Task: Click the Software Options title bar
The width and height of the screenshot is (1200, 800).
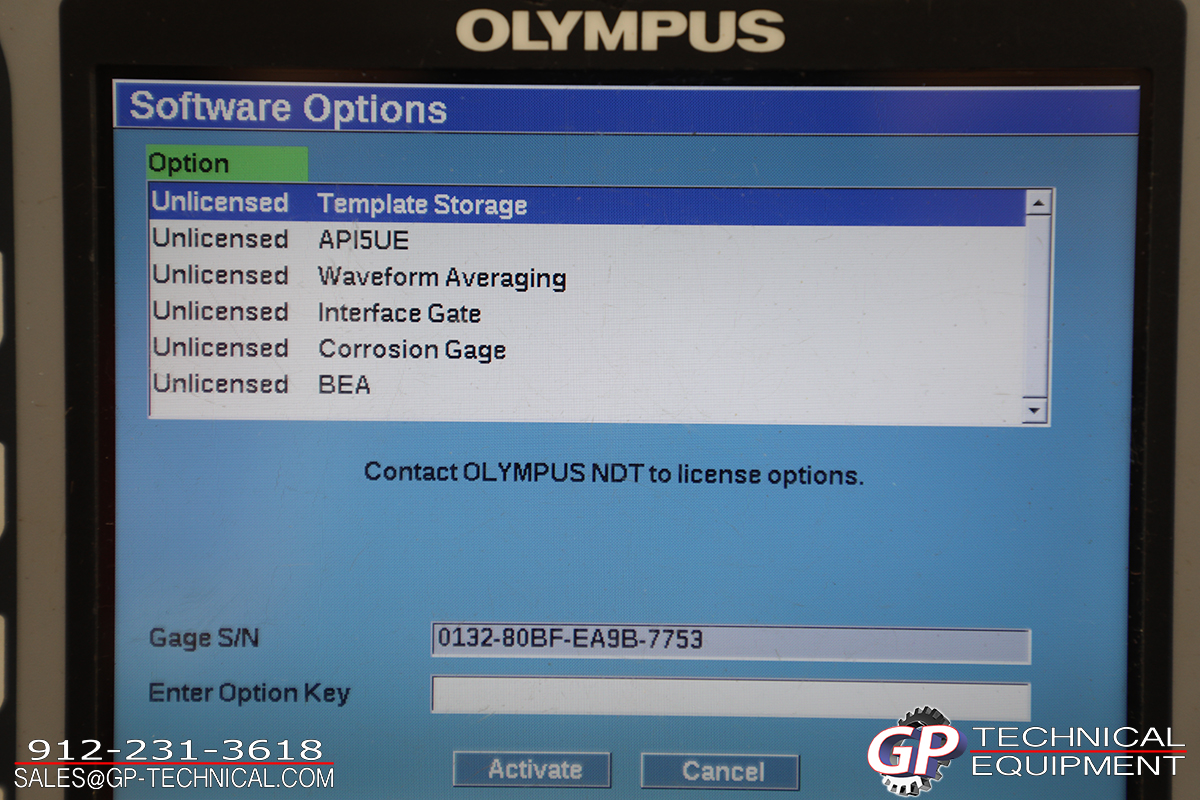Action: 626,108
